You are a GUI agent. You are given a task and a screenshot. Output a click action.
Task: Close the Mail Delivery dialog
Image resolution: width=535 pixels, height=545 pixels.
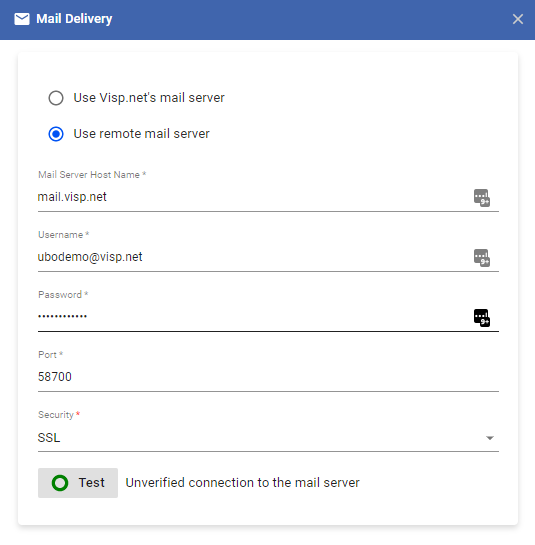(x=518, y=19)
